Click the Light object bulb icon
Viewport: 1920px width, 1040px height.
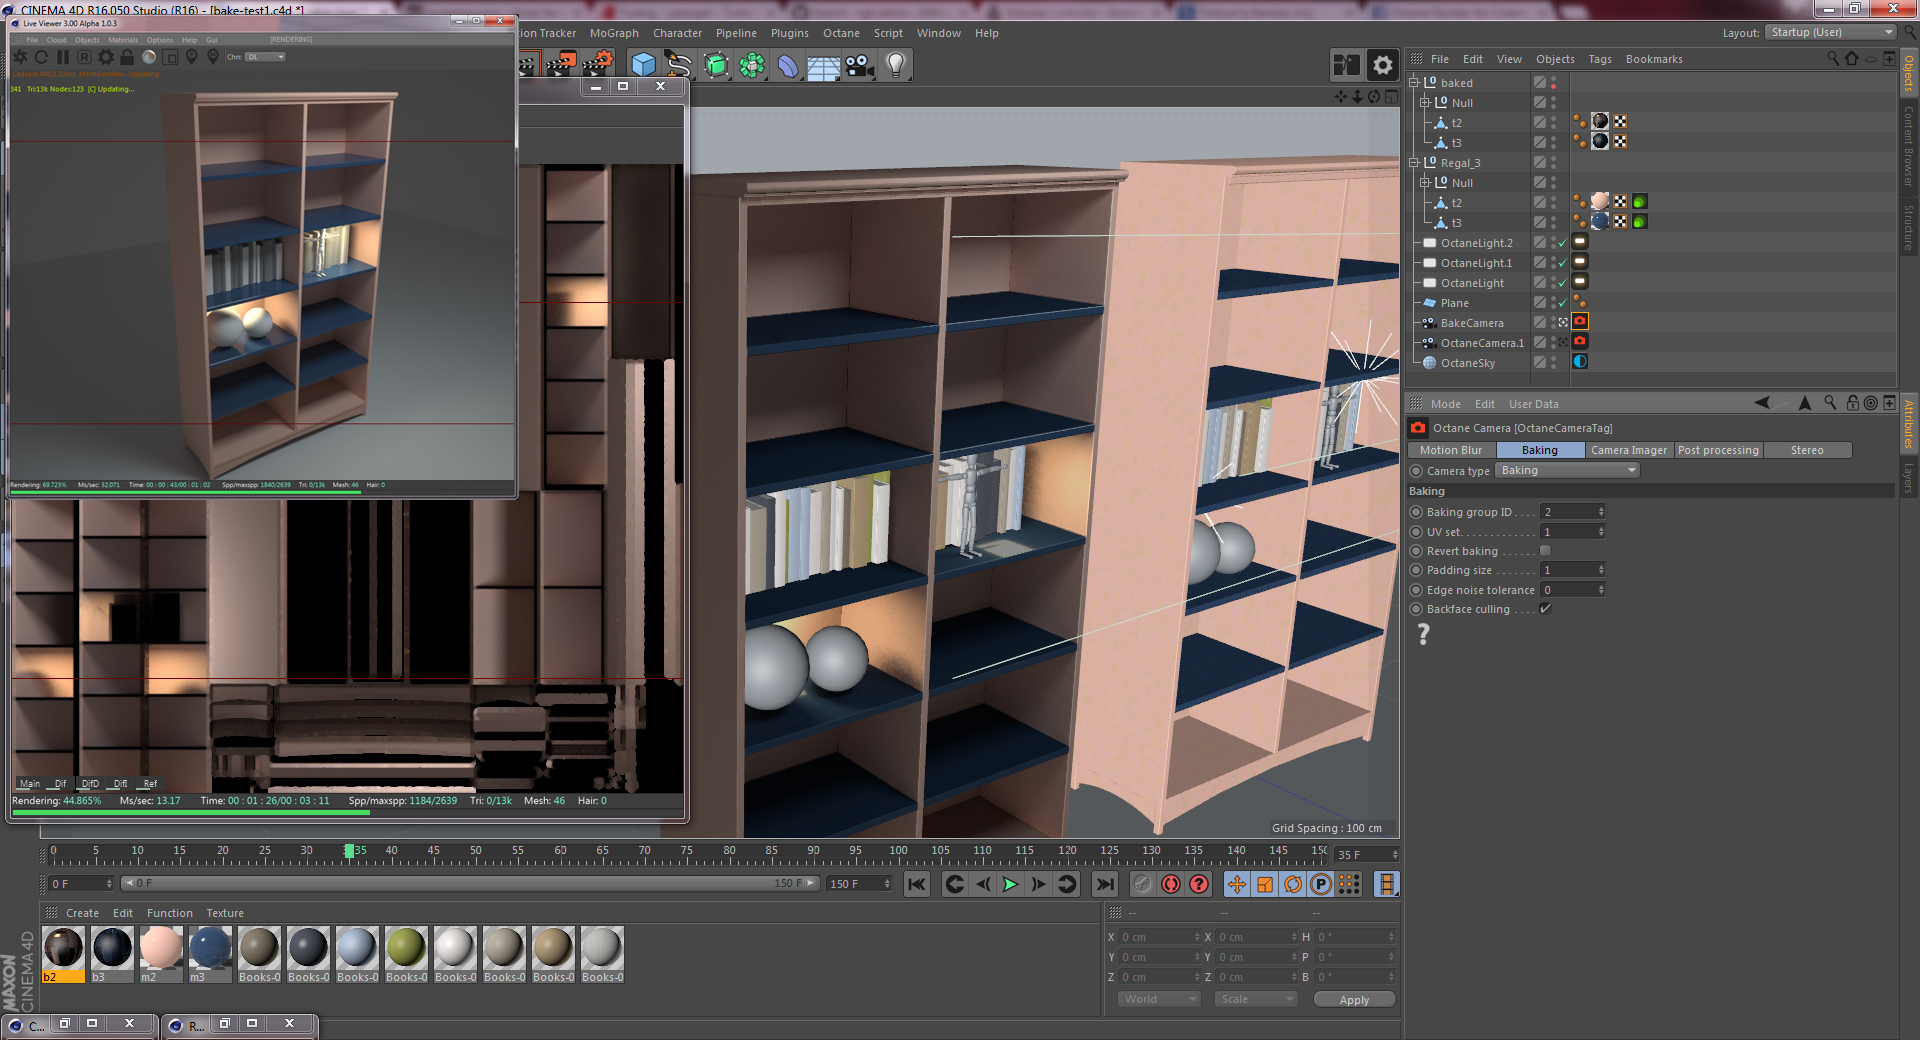tap(895, 66)
